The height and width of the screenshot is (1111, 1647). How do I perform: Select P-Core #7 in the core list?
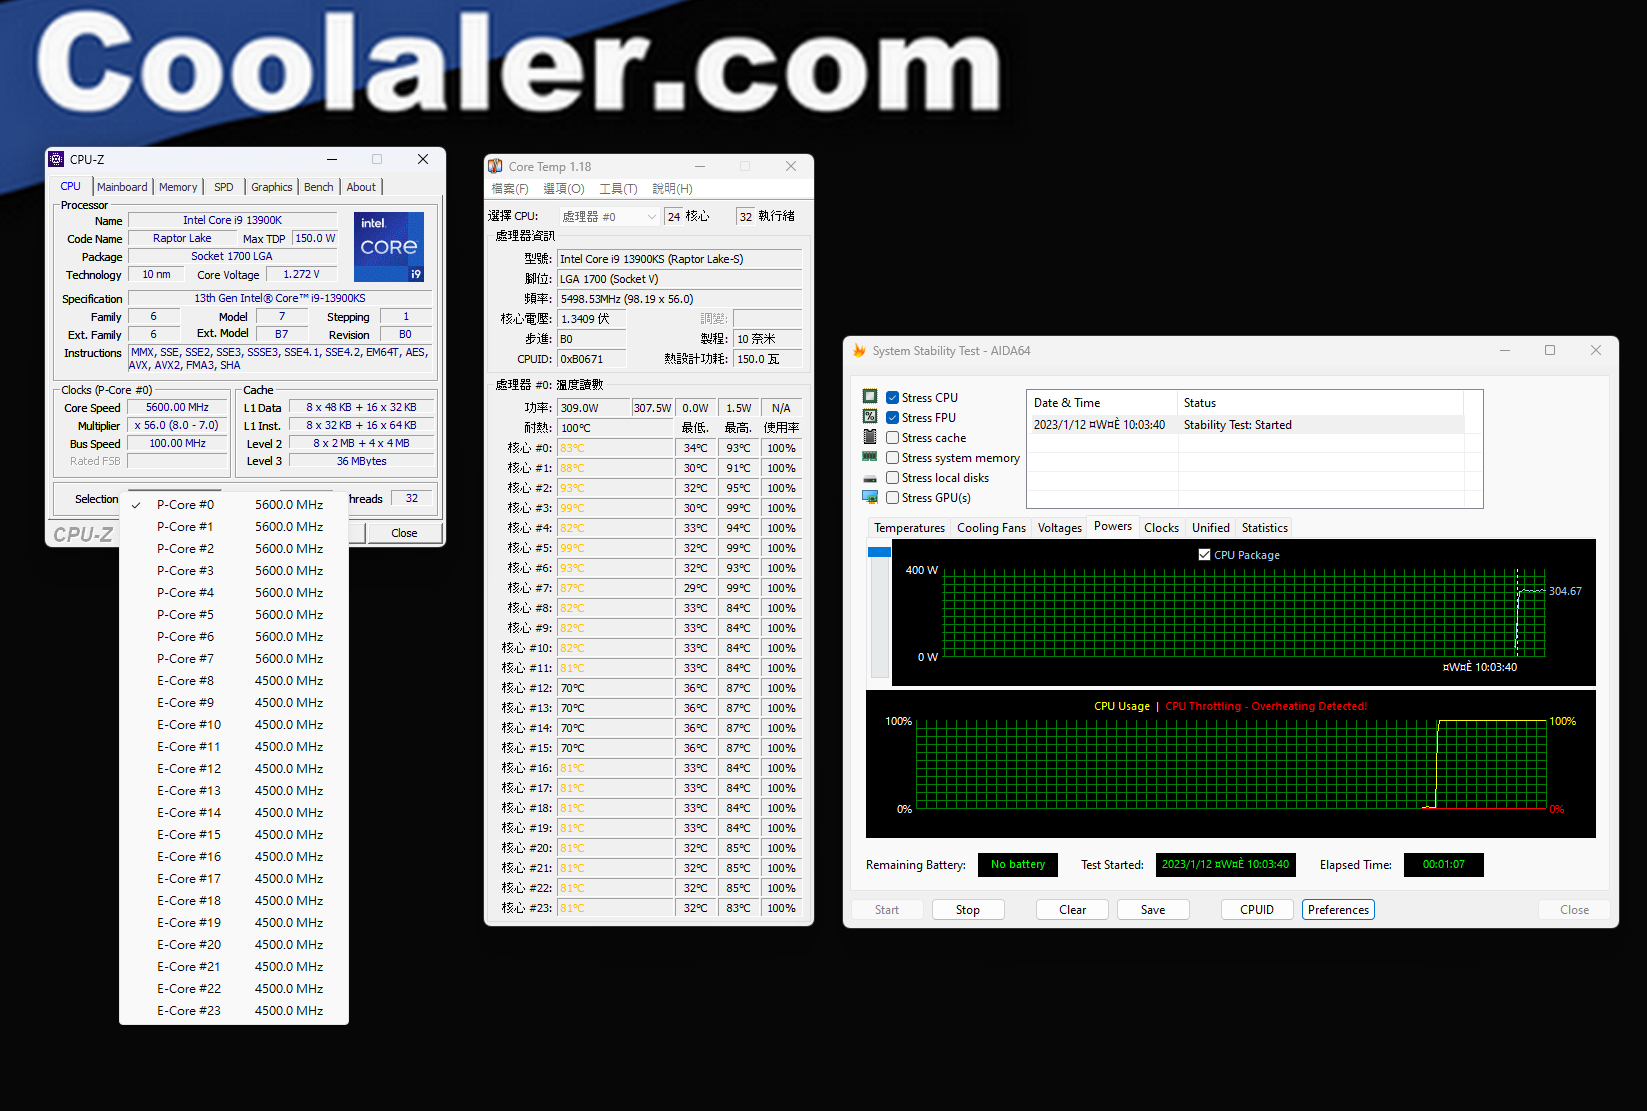point(234,659)
